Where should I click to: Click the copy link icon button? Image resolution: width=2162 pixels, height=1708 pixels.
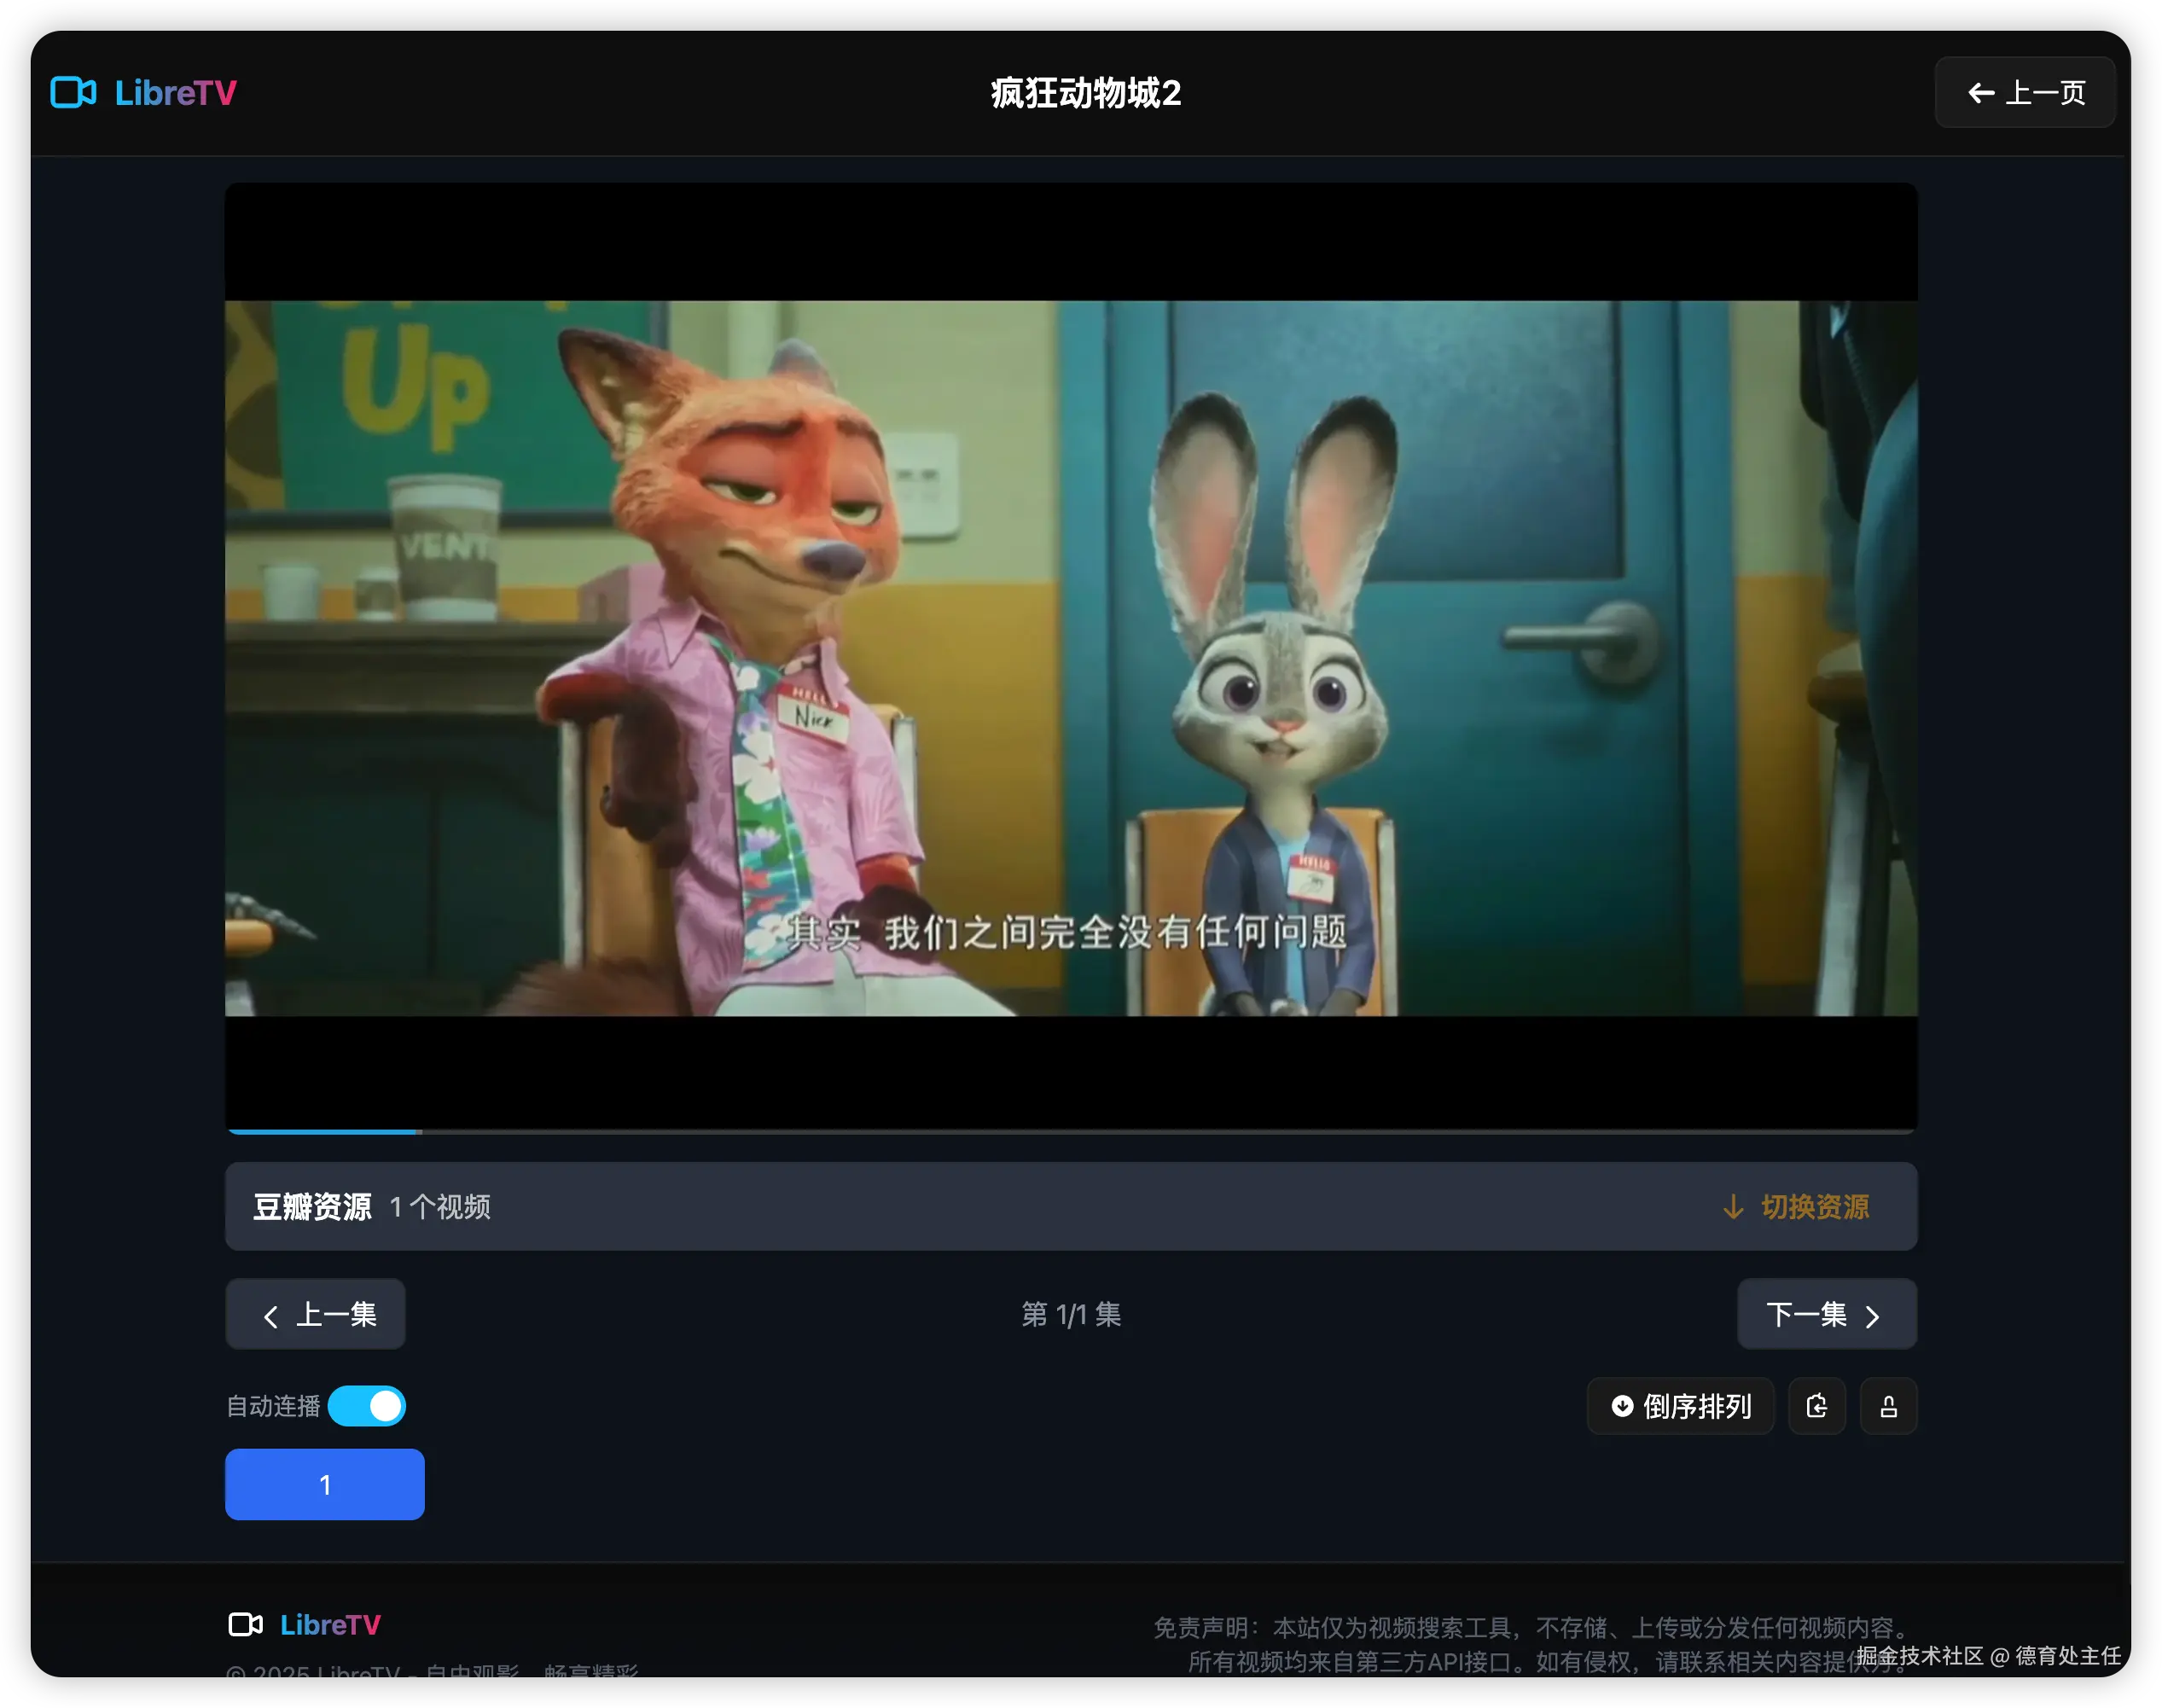coord(1816,1406)
